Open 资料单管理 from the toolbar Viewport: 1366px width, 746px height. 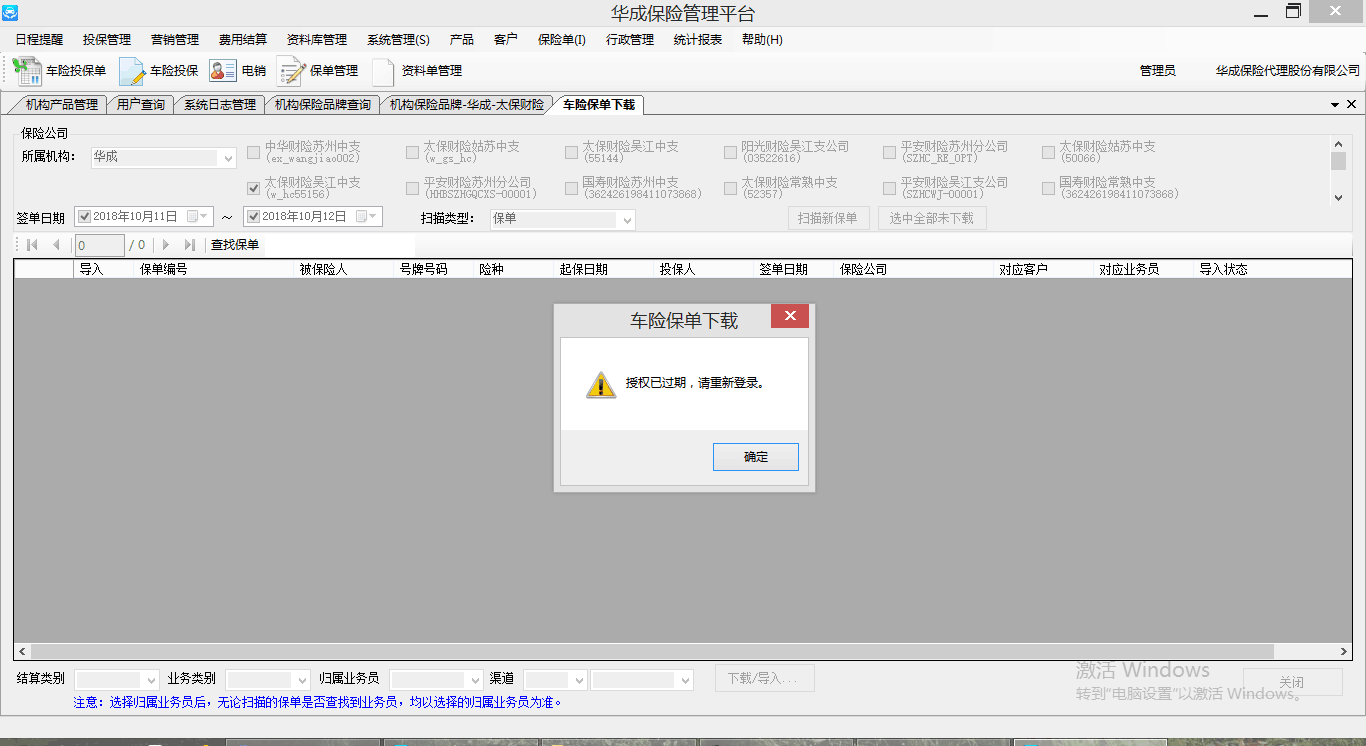point(416,71)
